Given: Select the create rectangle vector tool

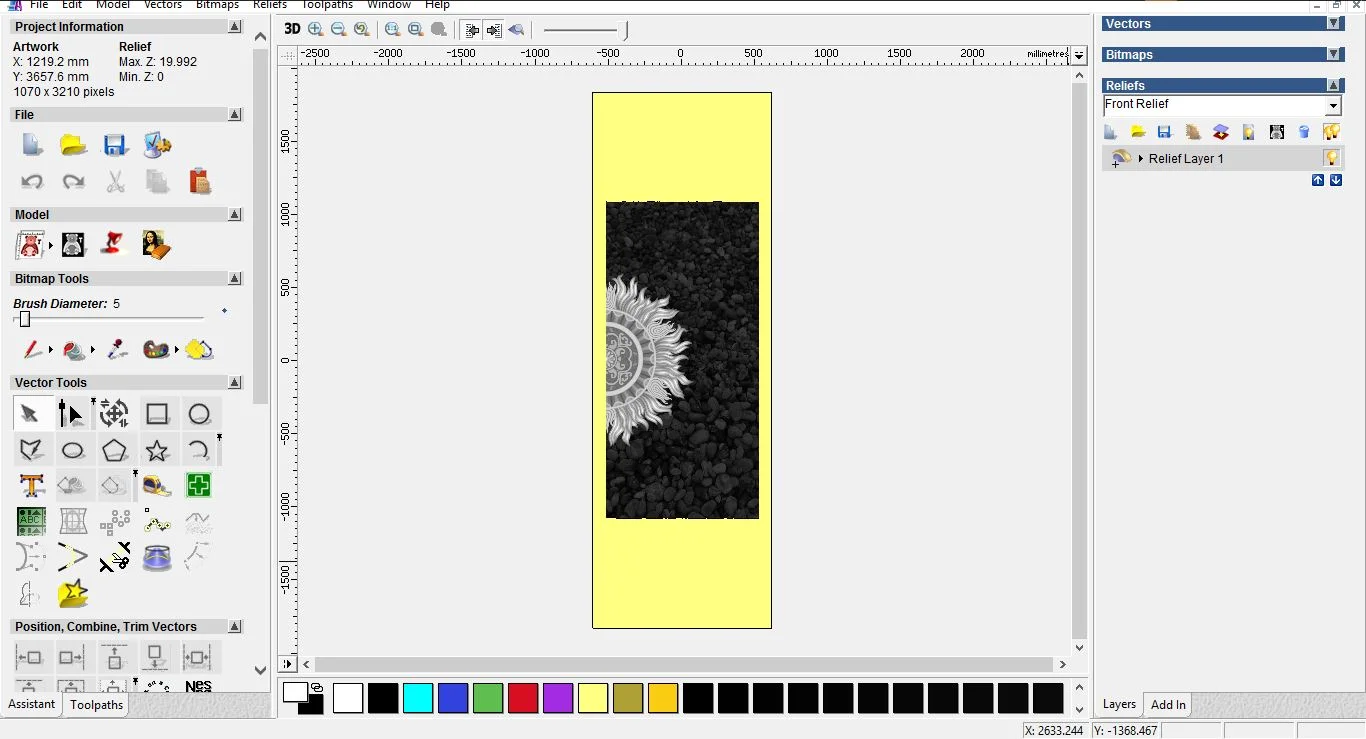Looking at the screenshot, I should tap(157, 414).
